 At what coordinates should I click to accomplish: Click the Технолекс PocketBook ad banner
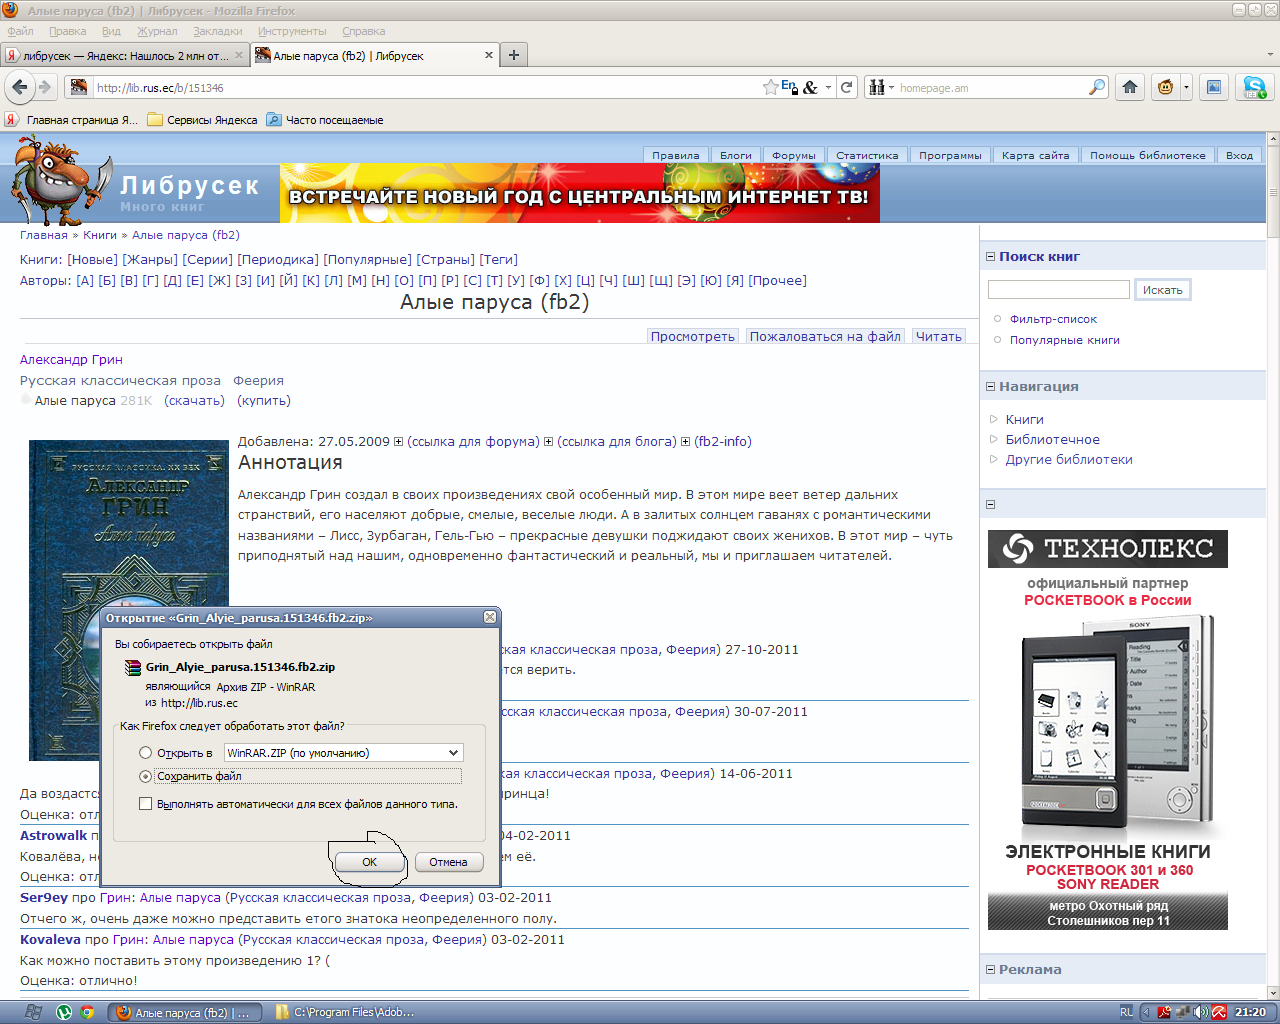1107,730
